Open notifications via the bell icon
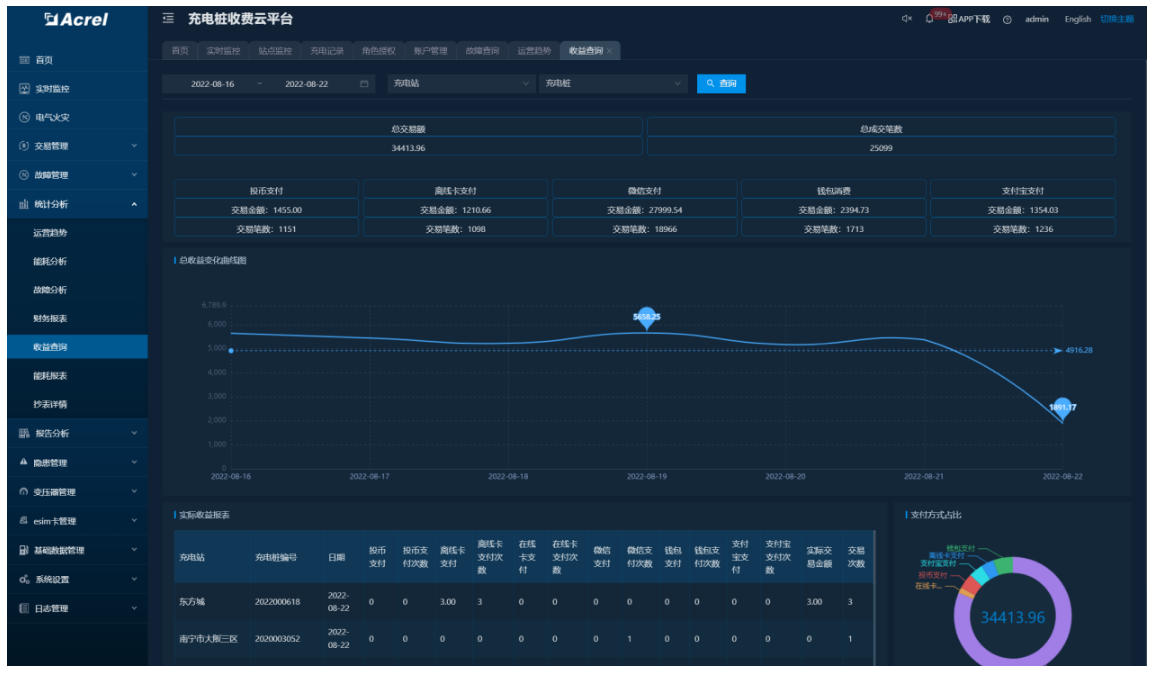1152x674 pixels. pyautogui.click(x=930, y=19)
